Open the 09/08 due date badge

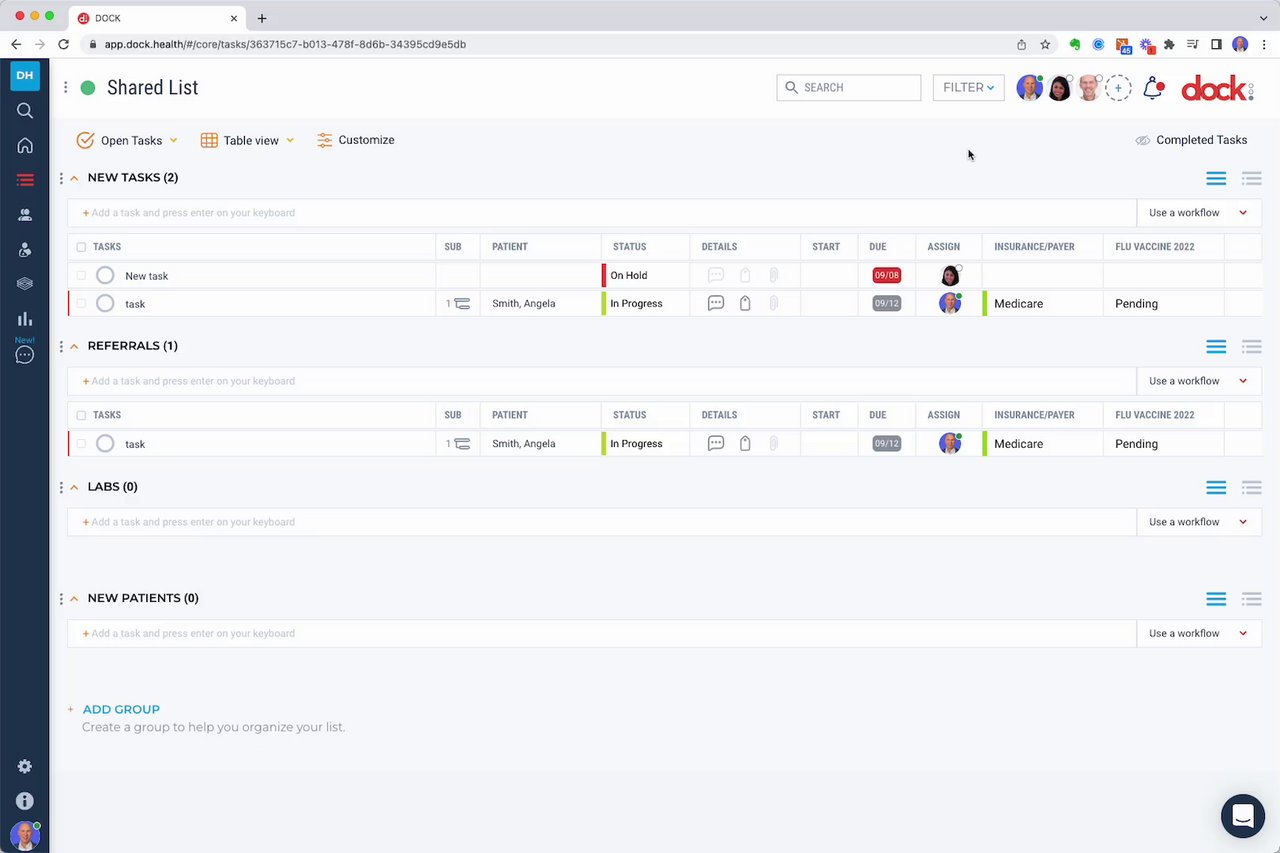click(886, 275)
